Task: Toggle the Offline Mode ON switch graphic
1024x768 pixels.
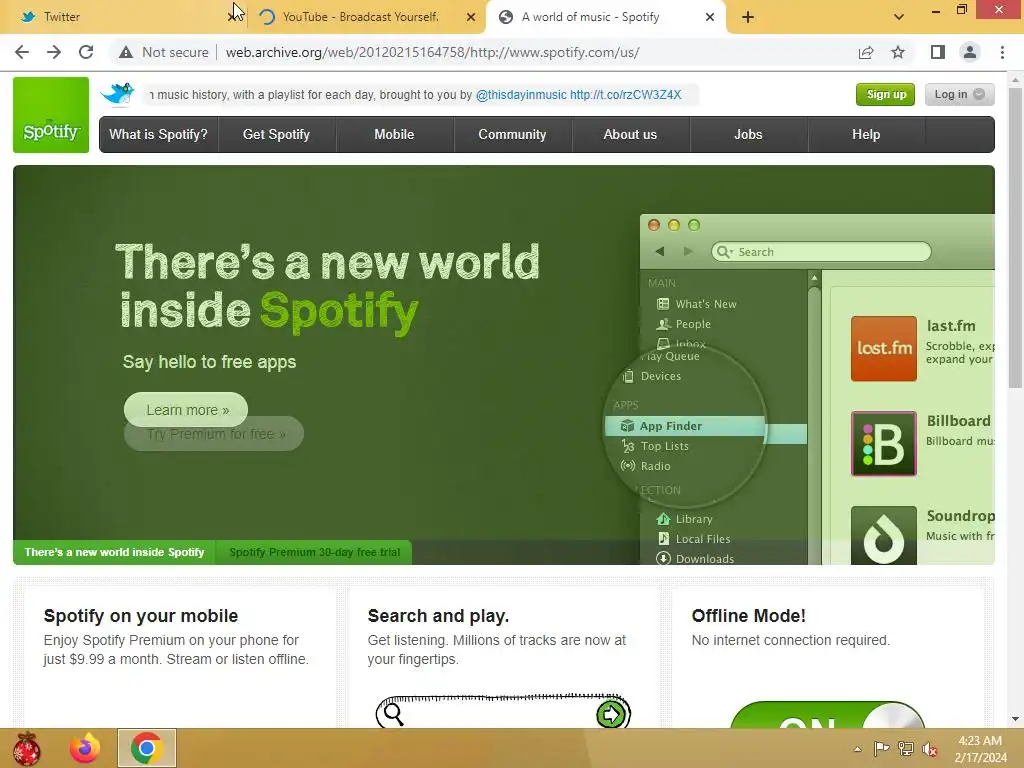Action: [x=827, y=714]
